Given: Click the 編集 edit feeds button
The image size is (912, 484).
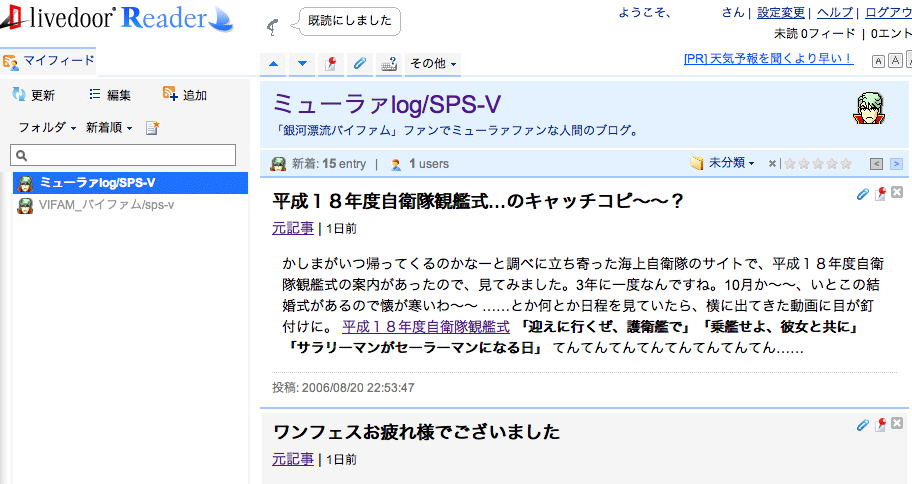Looking at the screenshot, I should tap(110, 95).
